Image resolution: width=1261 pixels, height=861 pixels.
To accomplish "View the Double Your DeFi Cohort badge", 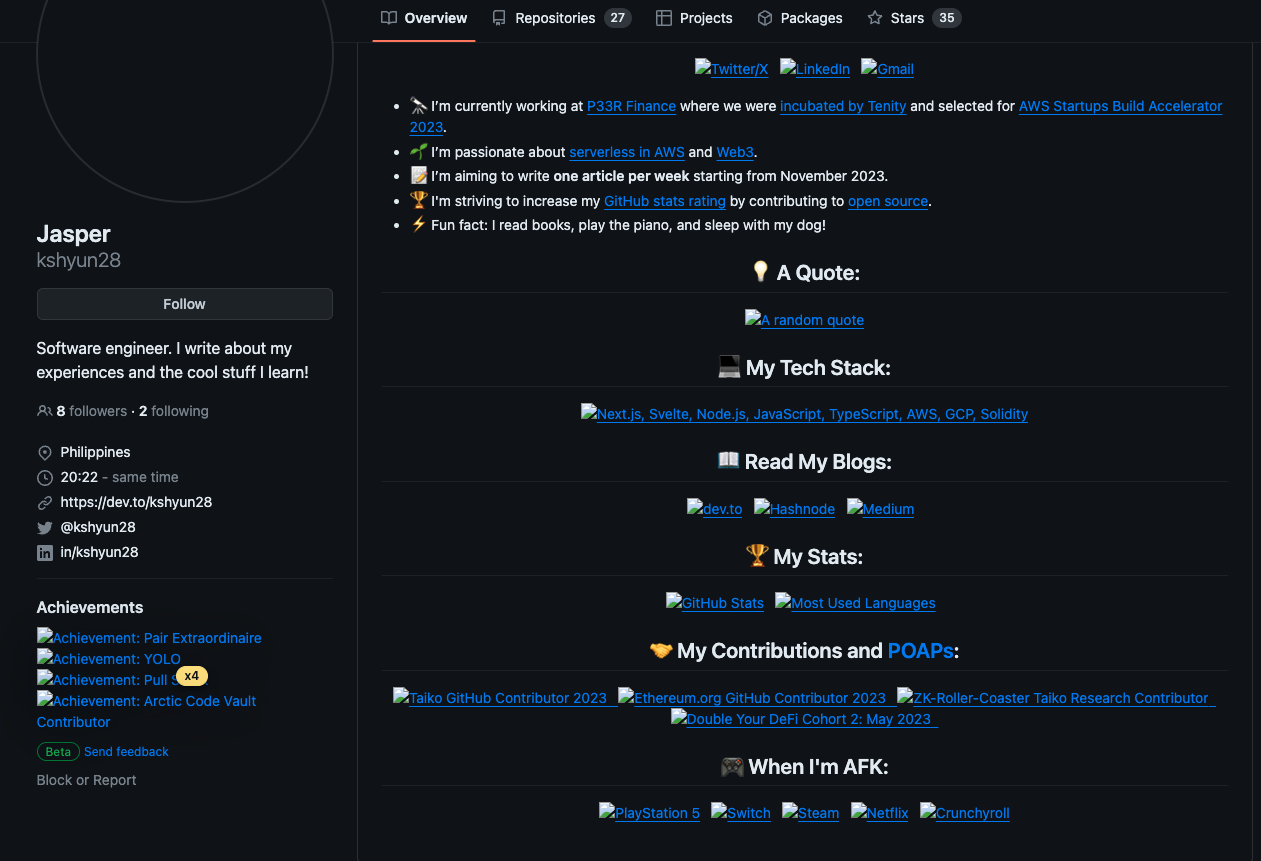I will point(804,718).
